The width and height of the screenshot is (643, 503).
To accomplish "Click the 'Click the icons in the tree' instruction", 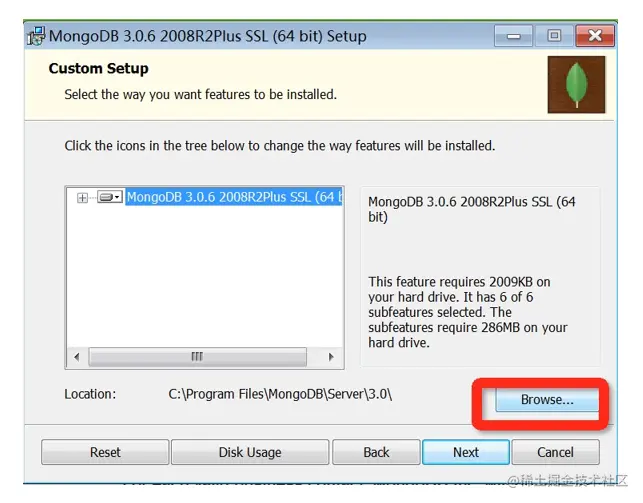I will pos(280,146).
